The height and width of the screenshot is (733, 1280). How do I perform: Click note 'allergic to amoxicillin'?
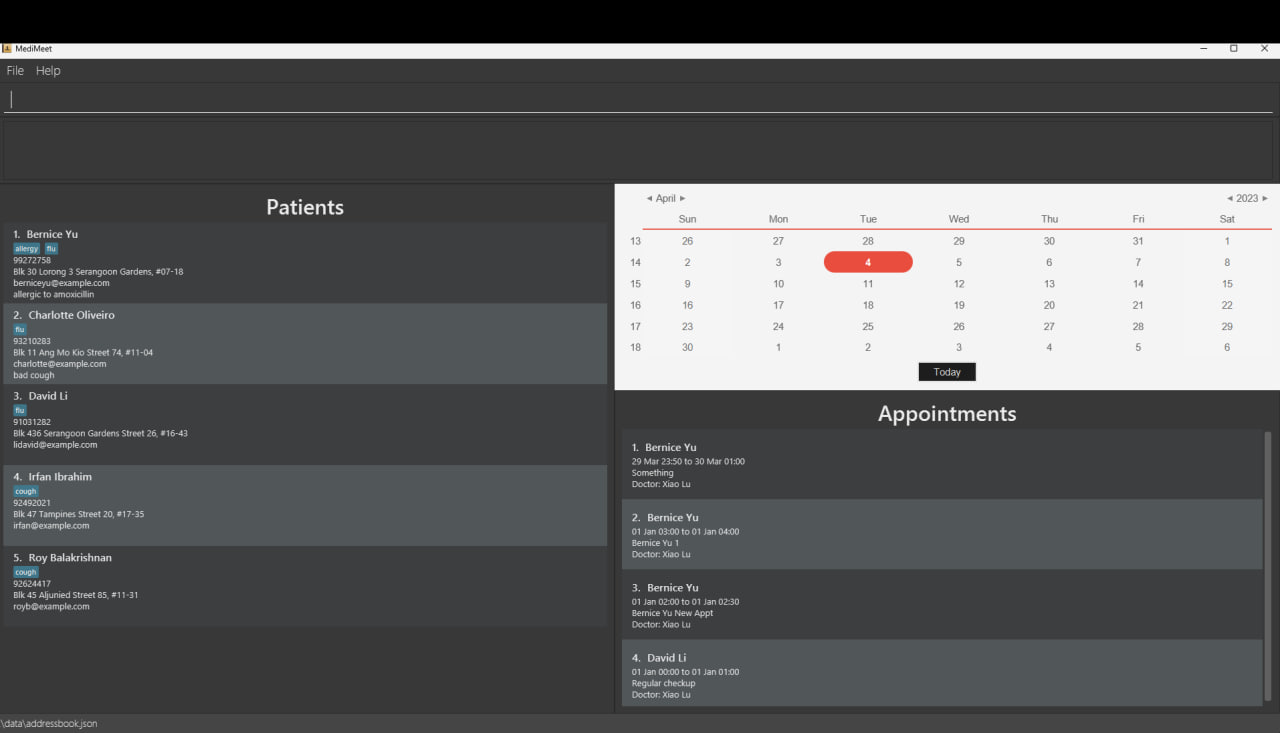point(54,295)
